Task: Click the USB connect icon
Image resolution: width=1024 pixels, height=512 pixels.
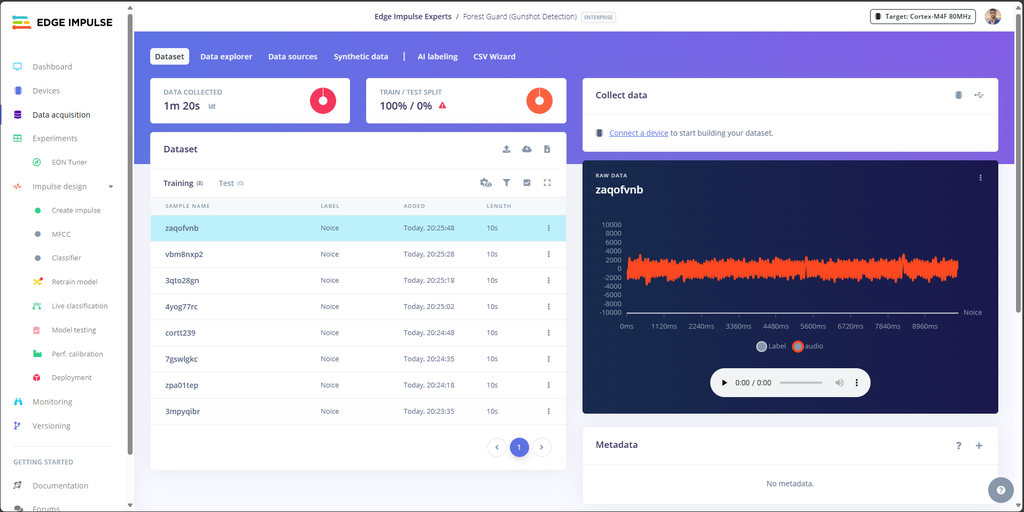Action: click(x=979, y=95)
